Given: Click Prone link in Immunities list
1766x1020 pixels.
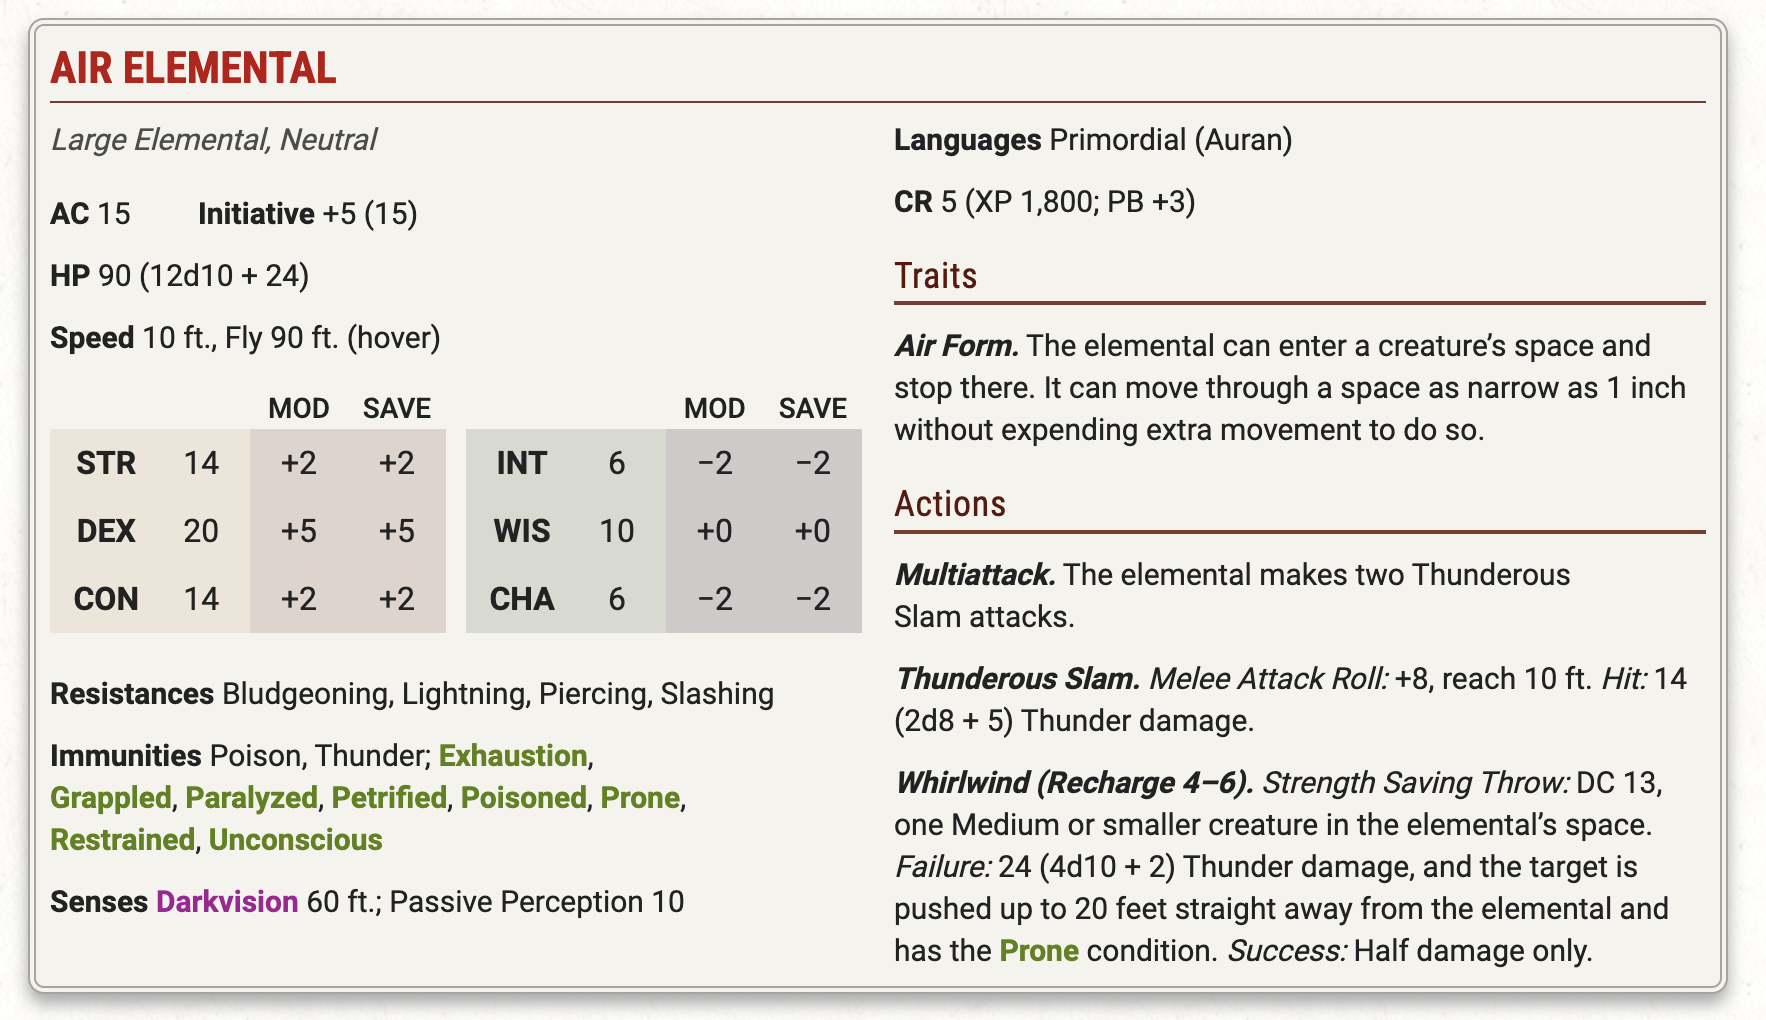Looking at the screenshot, I should [640, 797].
